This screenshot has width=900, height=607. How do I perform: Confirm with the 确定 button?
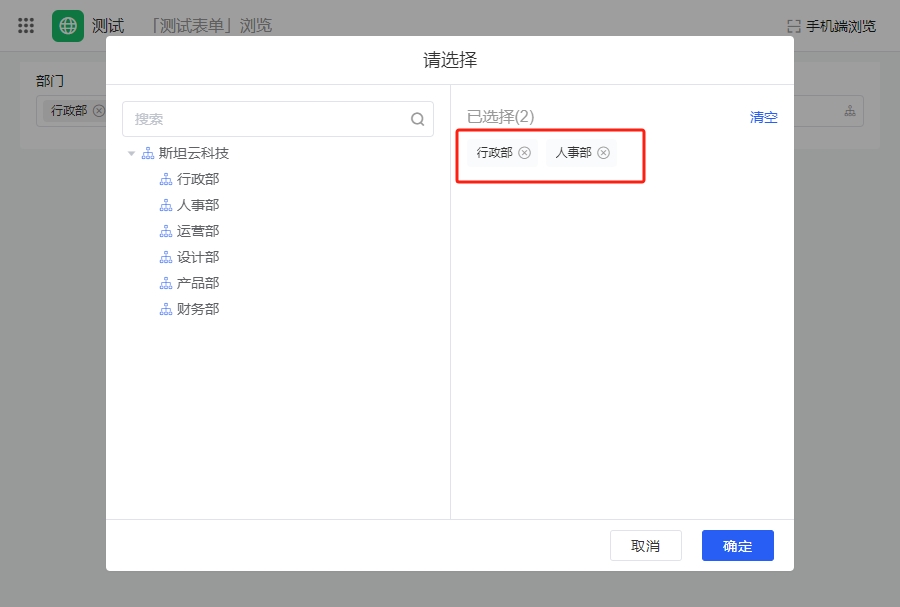coord(738,546)
